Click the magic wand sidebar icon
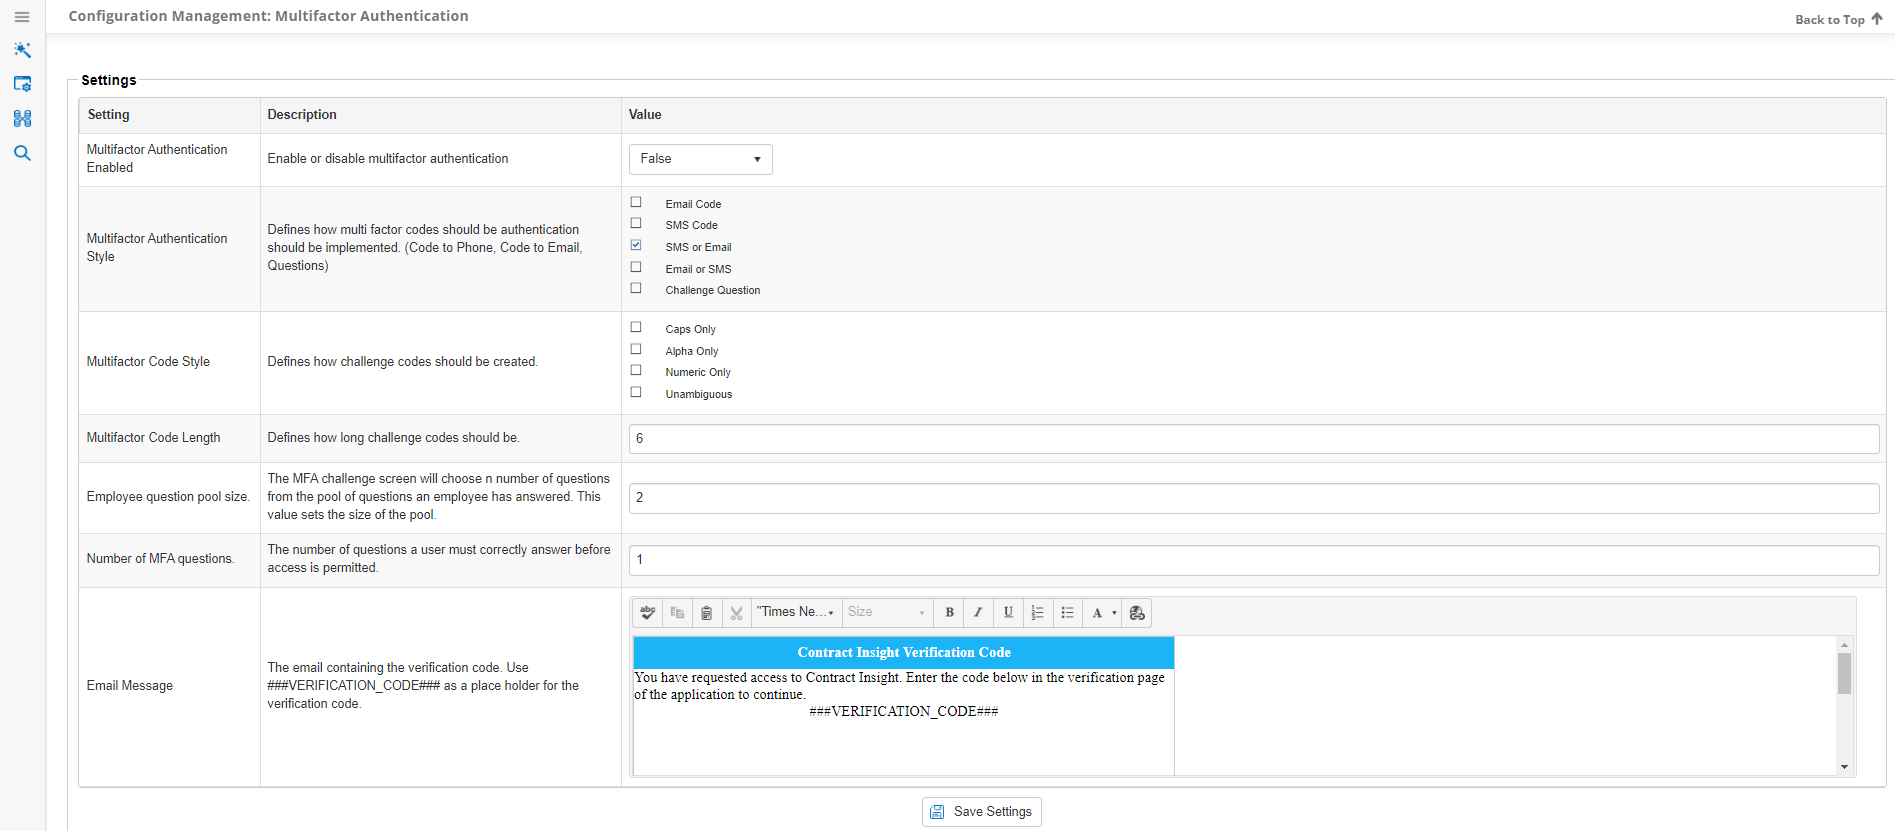The image size is (1895, 831). [x=22, y=50]
